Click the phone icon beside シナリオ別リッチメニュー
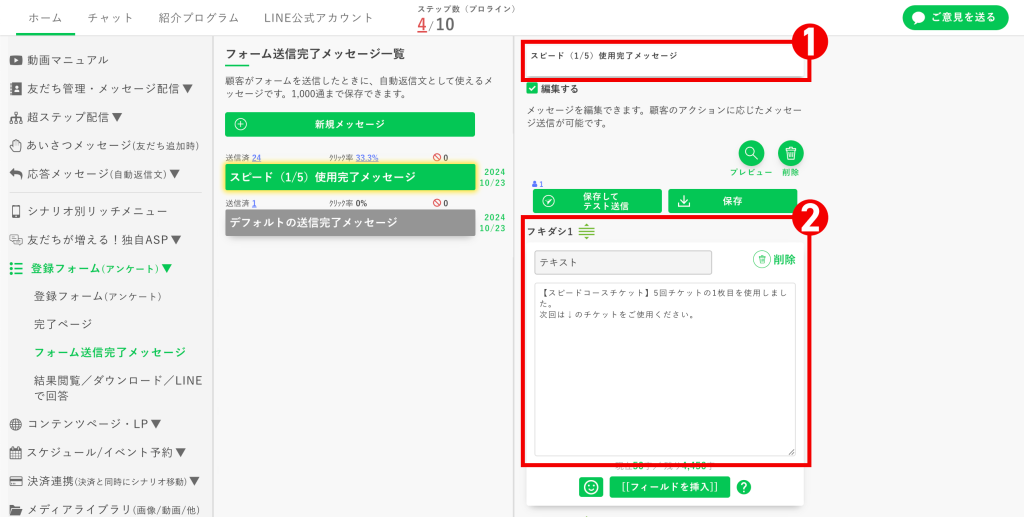The image size is (1024, 517). point(16,212)
